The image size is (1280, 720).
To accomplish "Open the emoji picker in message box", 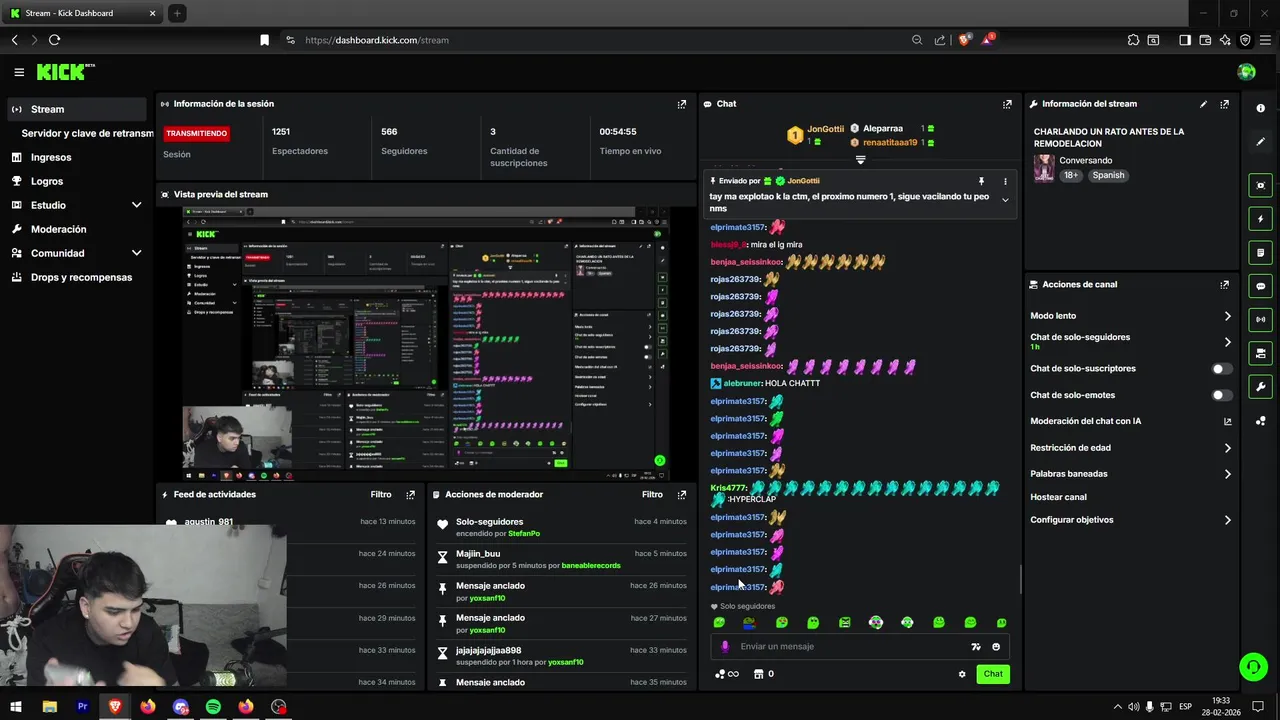I will [x=996, y=647].
